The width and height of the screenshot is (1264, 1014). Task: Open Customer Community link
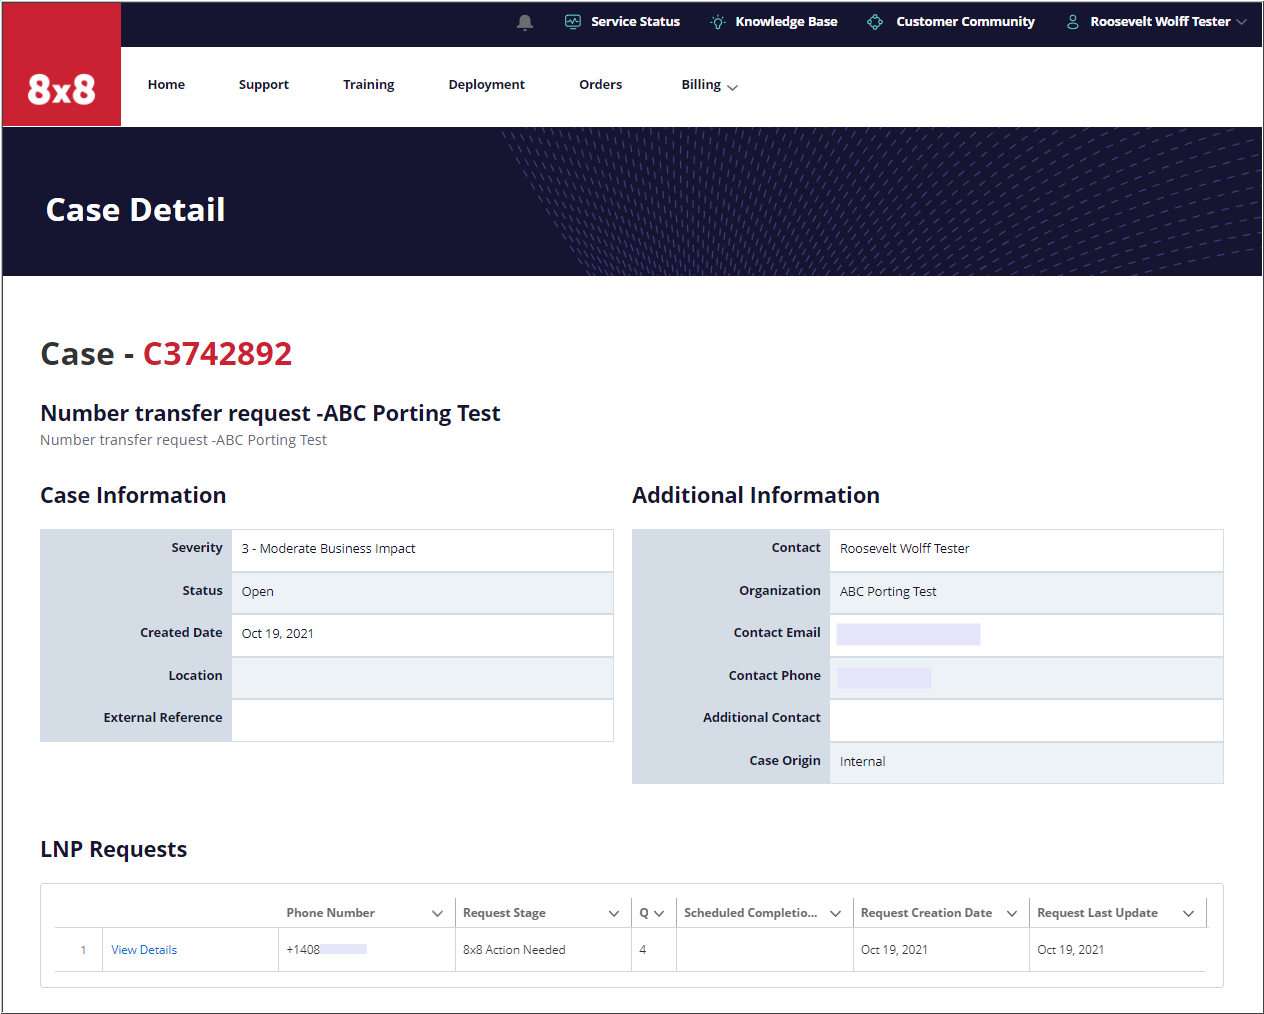965,21
